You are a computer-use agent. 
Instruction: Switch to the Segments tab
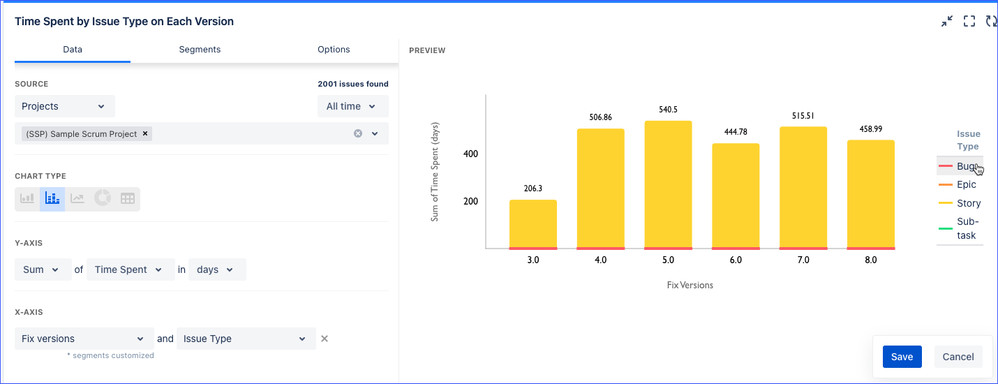200,50
